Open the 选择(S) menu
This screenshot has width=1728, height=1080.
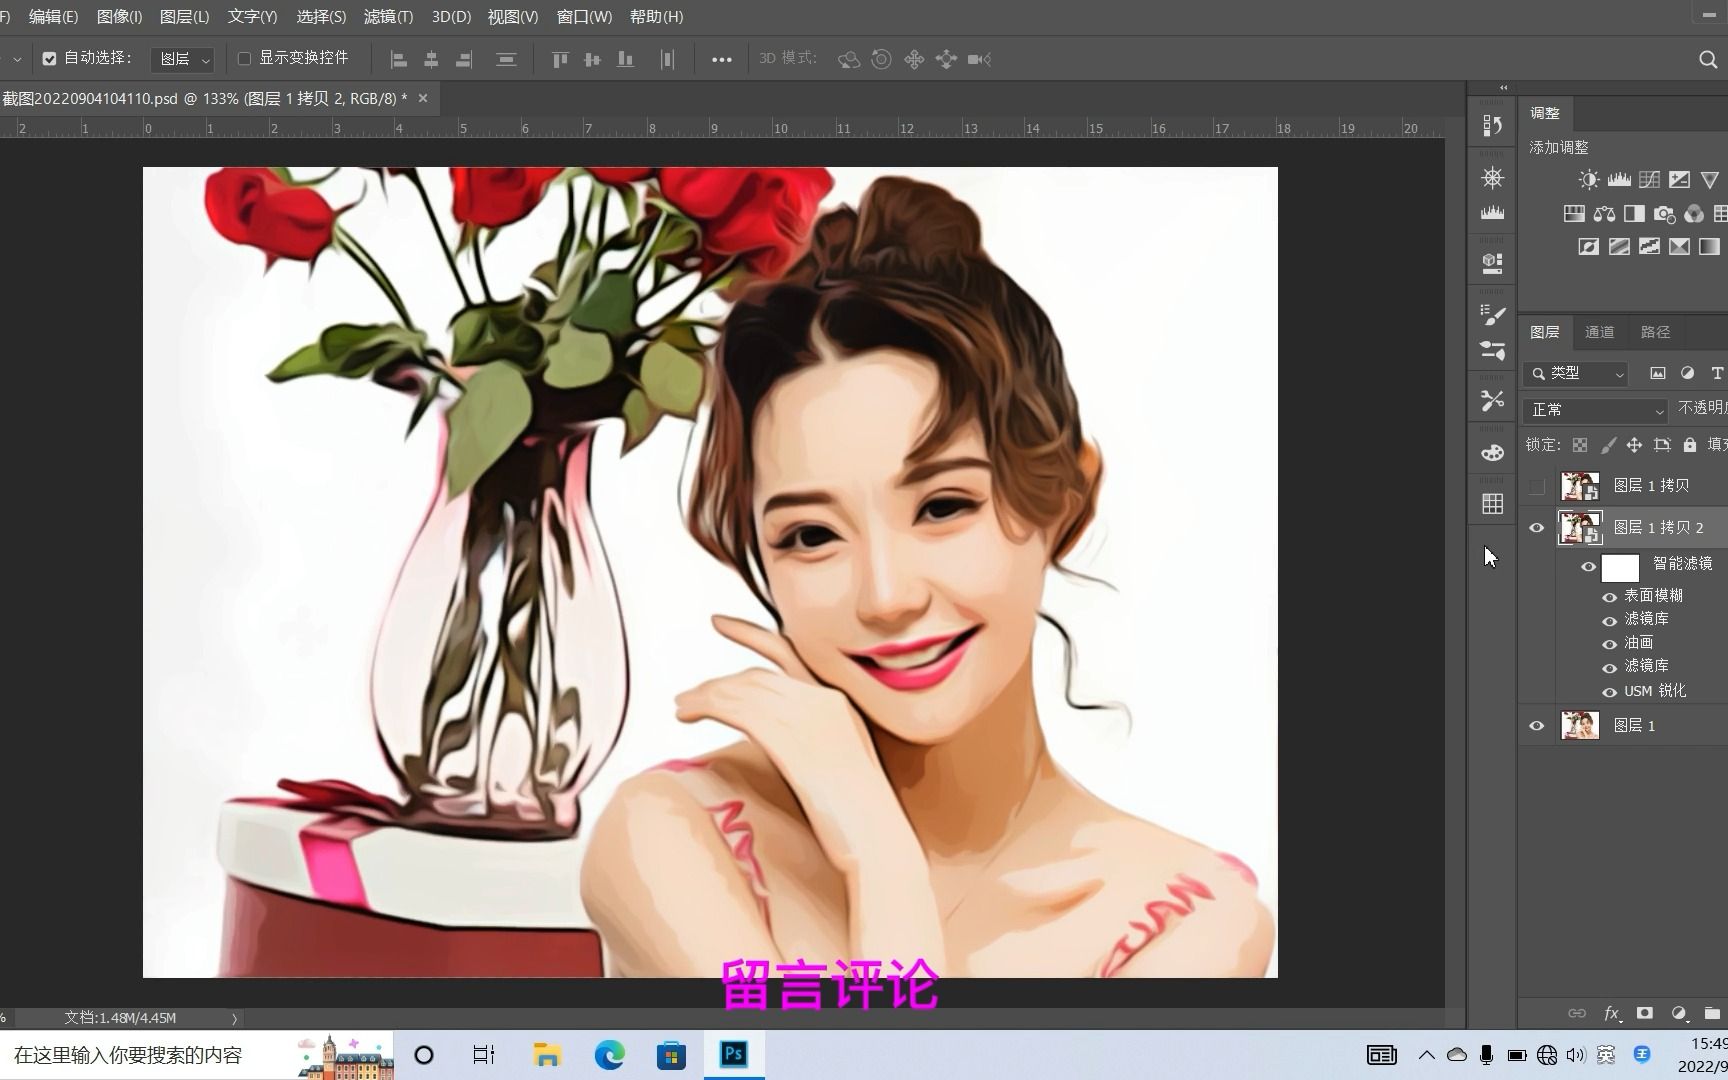tap(321, 17)
